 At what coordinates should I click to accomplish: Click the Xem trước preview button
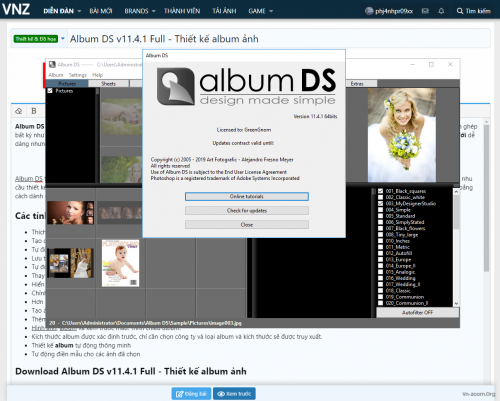234,394
